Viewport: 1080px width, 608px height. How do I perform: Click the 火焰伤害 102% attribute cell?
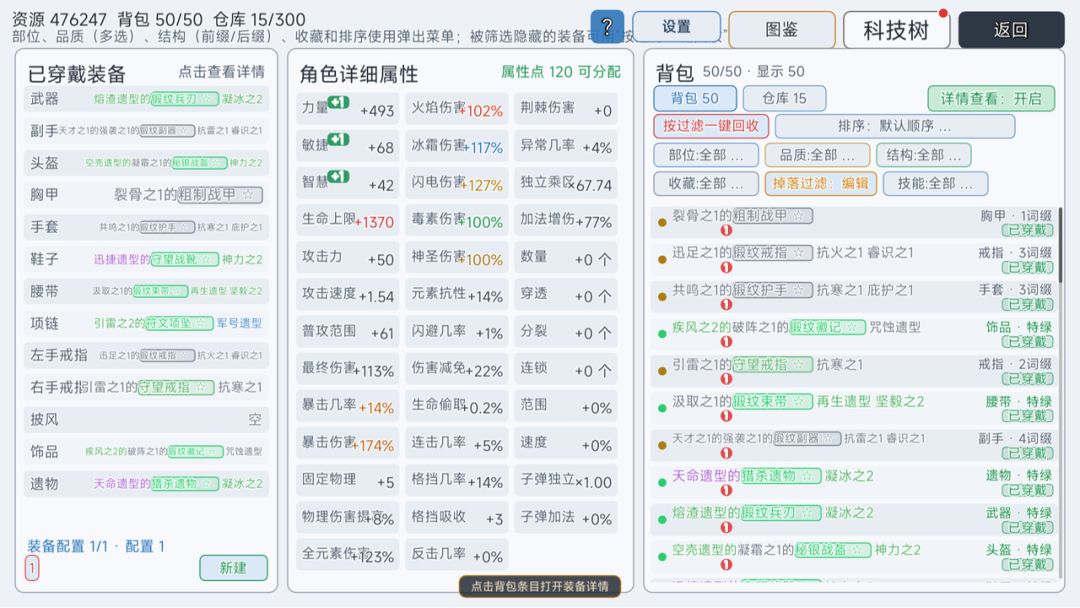click(x=457, y=108)
